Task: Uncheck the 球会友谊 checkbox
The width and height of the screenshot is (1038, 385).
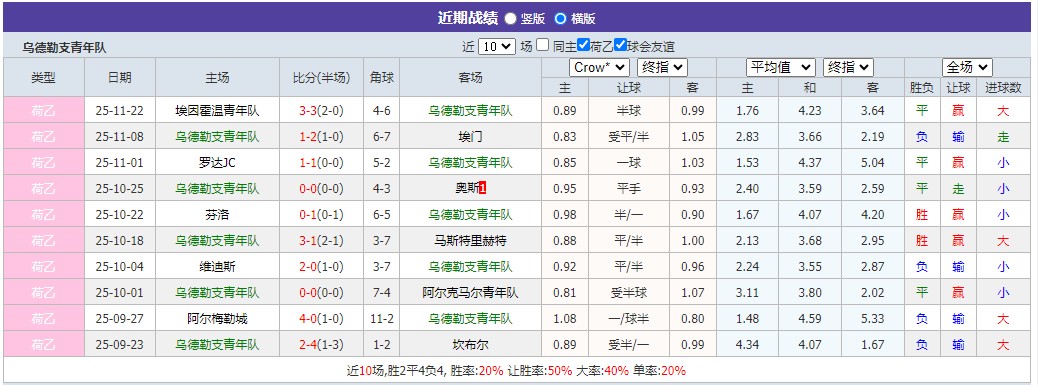Action: 620,45
